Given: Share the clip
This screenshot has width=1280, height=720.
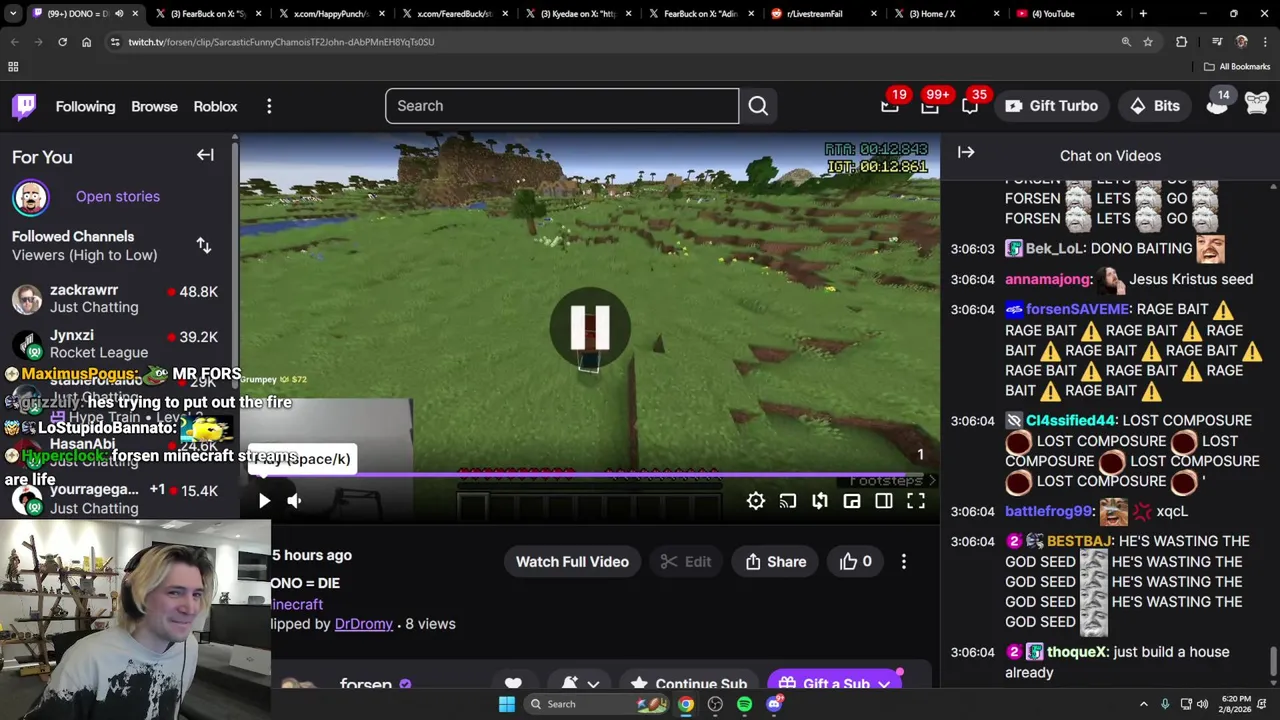Looking at the screenshot, I should point(776,562).
